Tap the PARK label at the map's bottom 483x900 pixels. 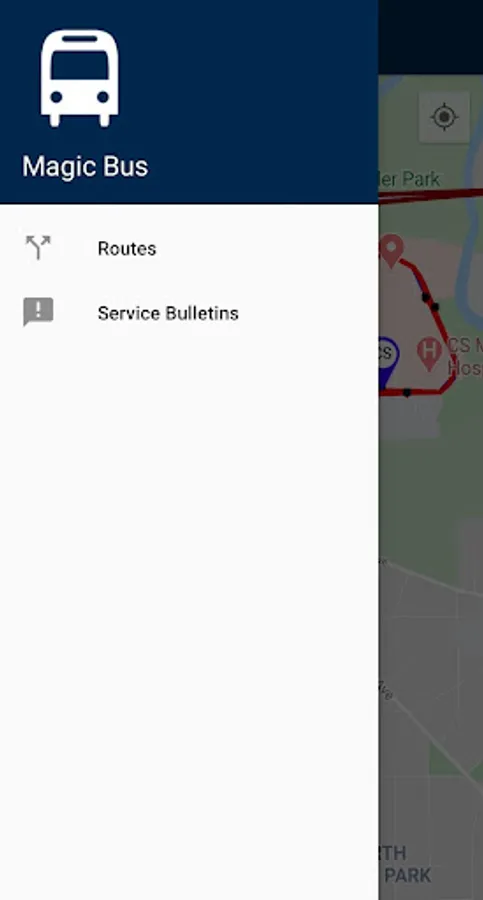coord(407,875)
